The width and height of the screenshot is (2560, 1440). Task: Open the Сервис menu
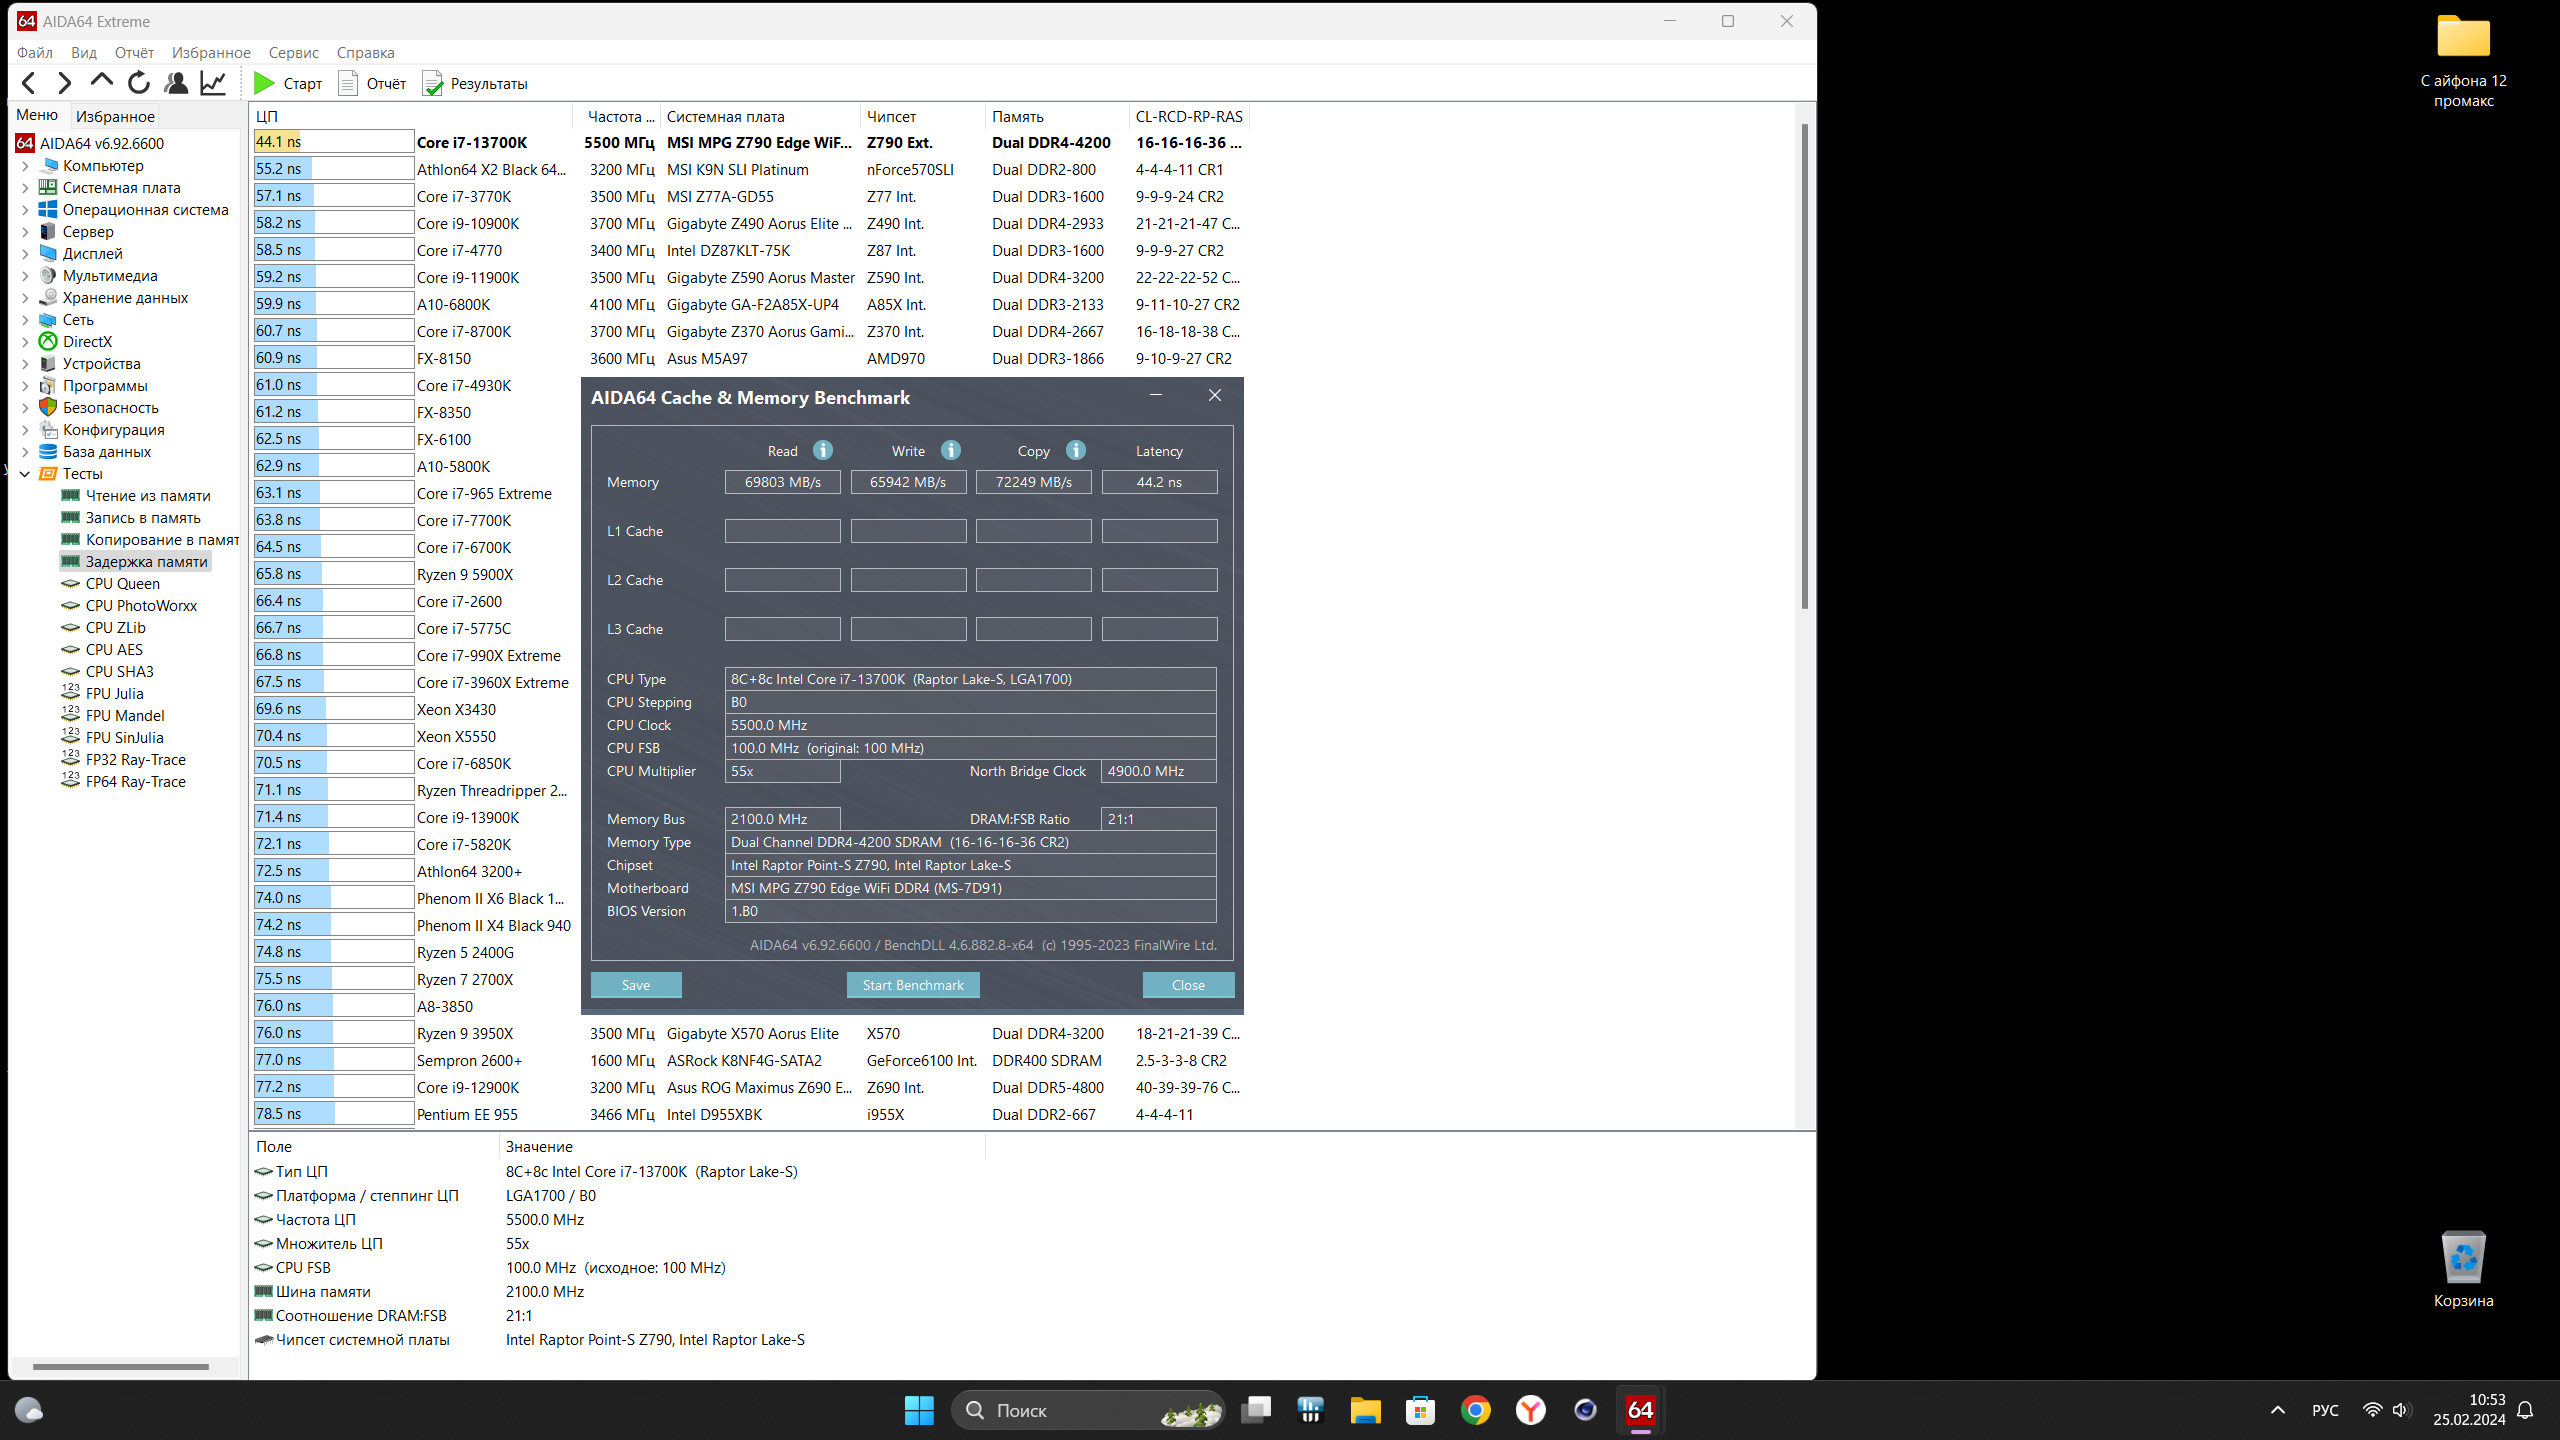[x=293, y=52]
